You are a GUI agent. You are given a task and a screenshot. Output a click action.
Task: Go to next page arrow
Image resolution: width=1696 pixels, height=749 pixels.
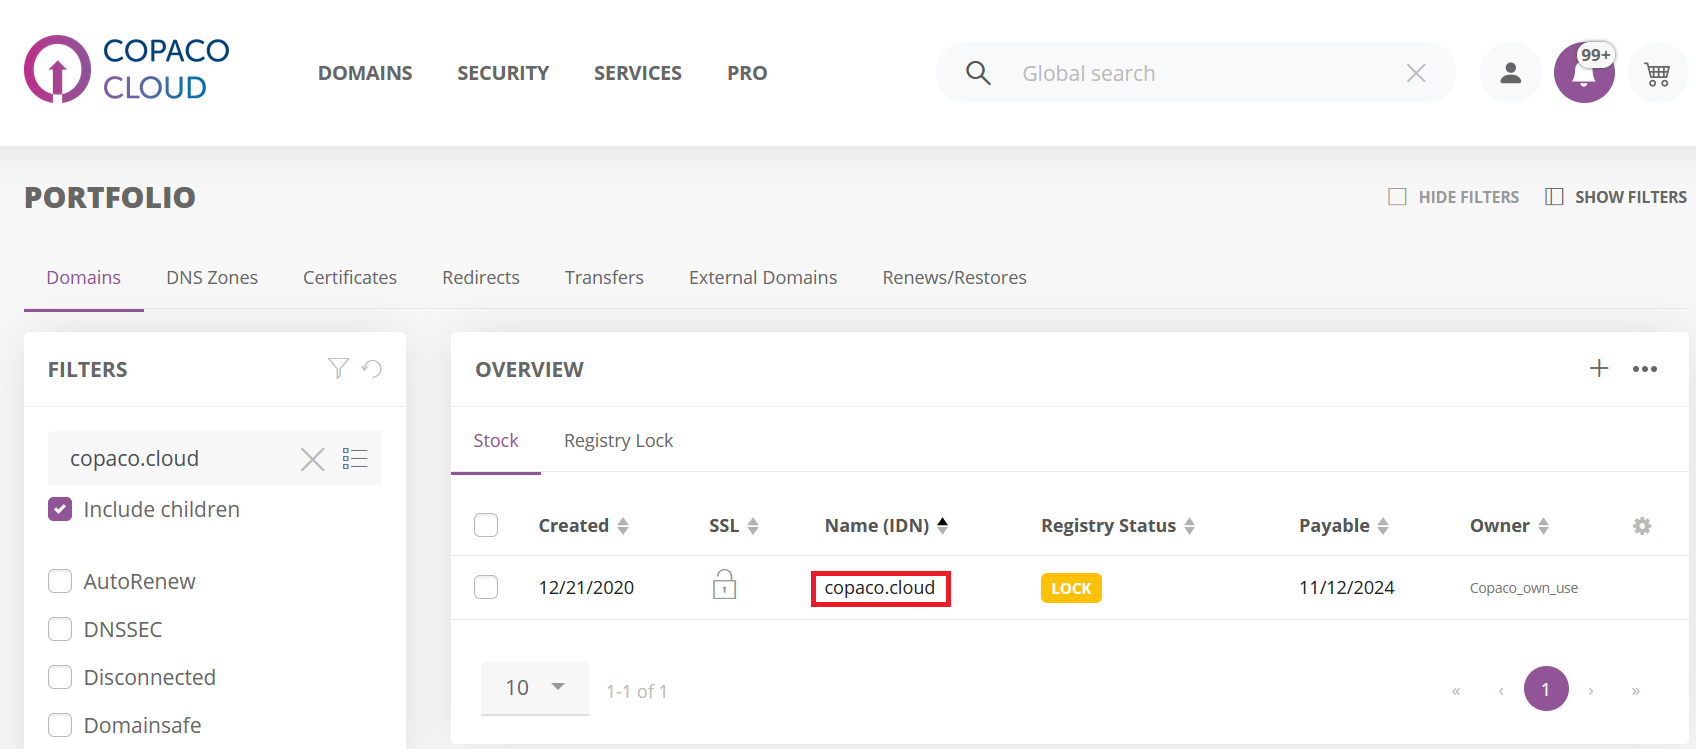tap(1591, 690)
